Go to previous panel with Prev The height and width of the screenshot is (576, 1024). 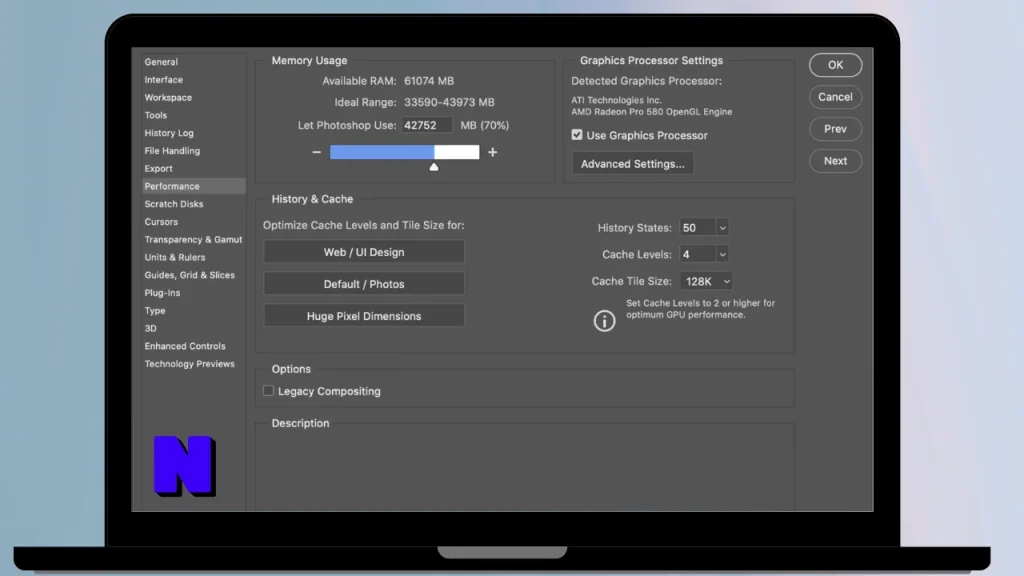tap(835, 129)
